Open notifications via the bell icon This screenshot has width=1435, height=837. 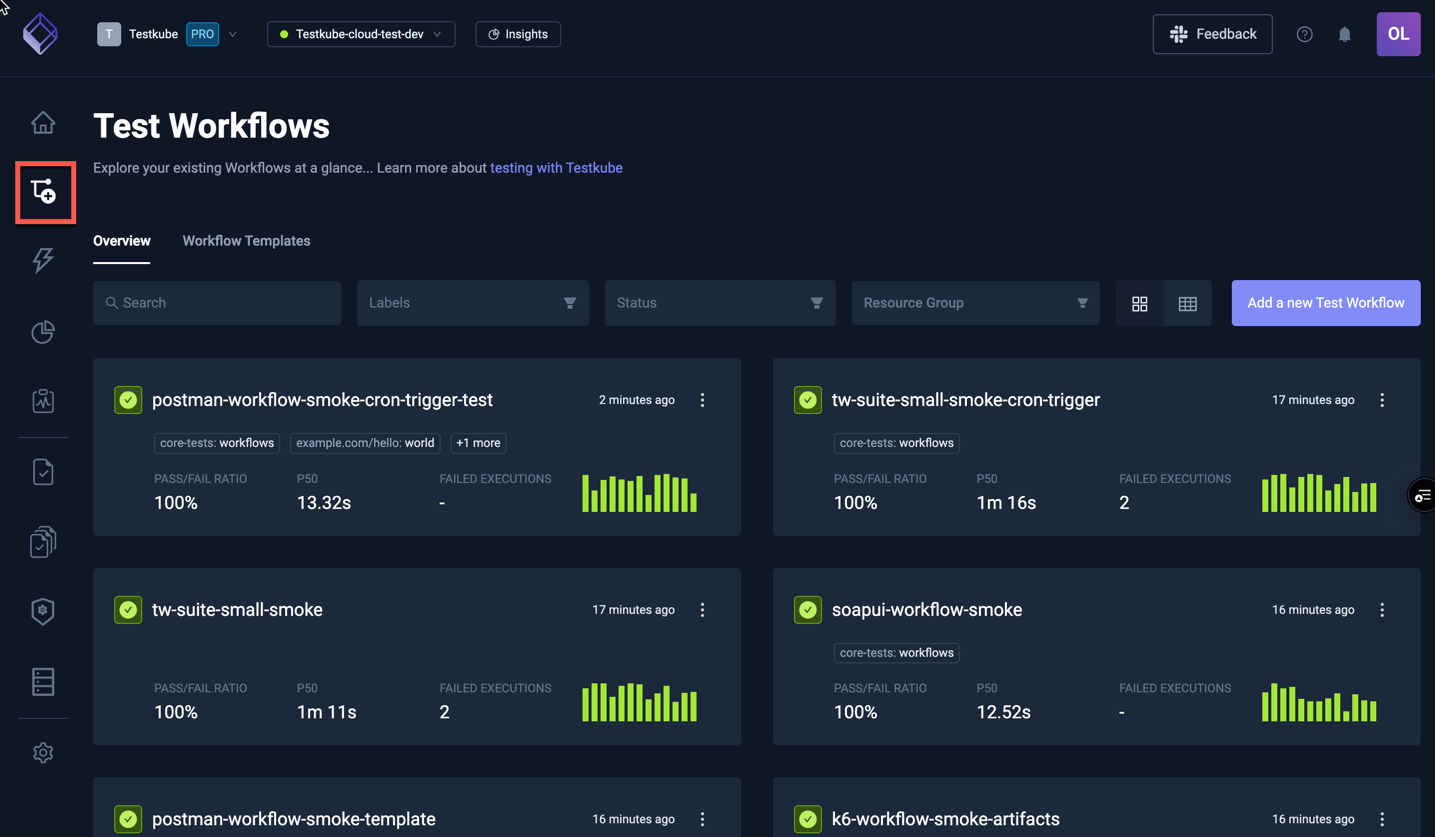tap(1344, 33)
